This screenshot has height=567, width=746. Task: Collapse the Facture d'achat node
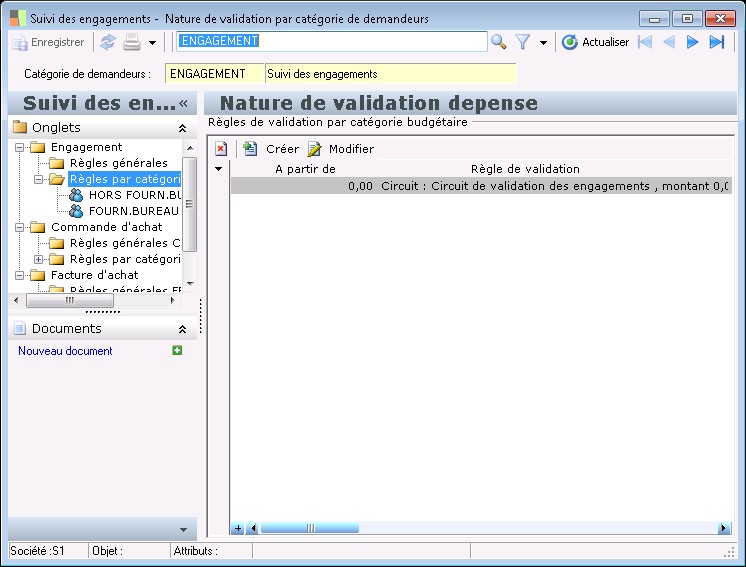pyautogui.click(x=20, y=275)
